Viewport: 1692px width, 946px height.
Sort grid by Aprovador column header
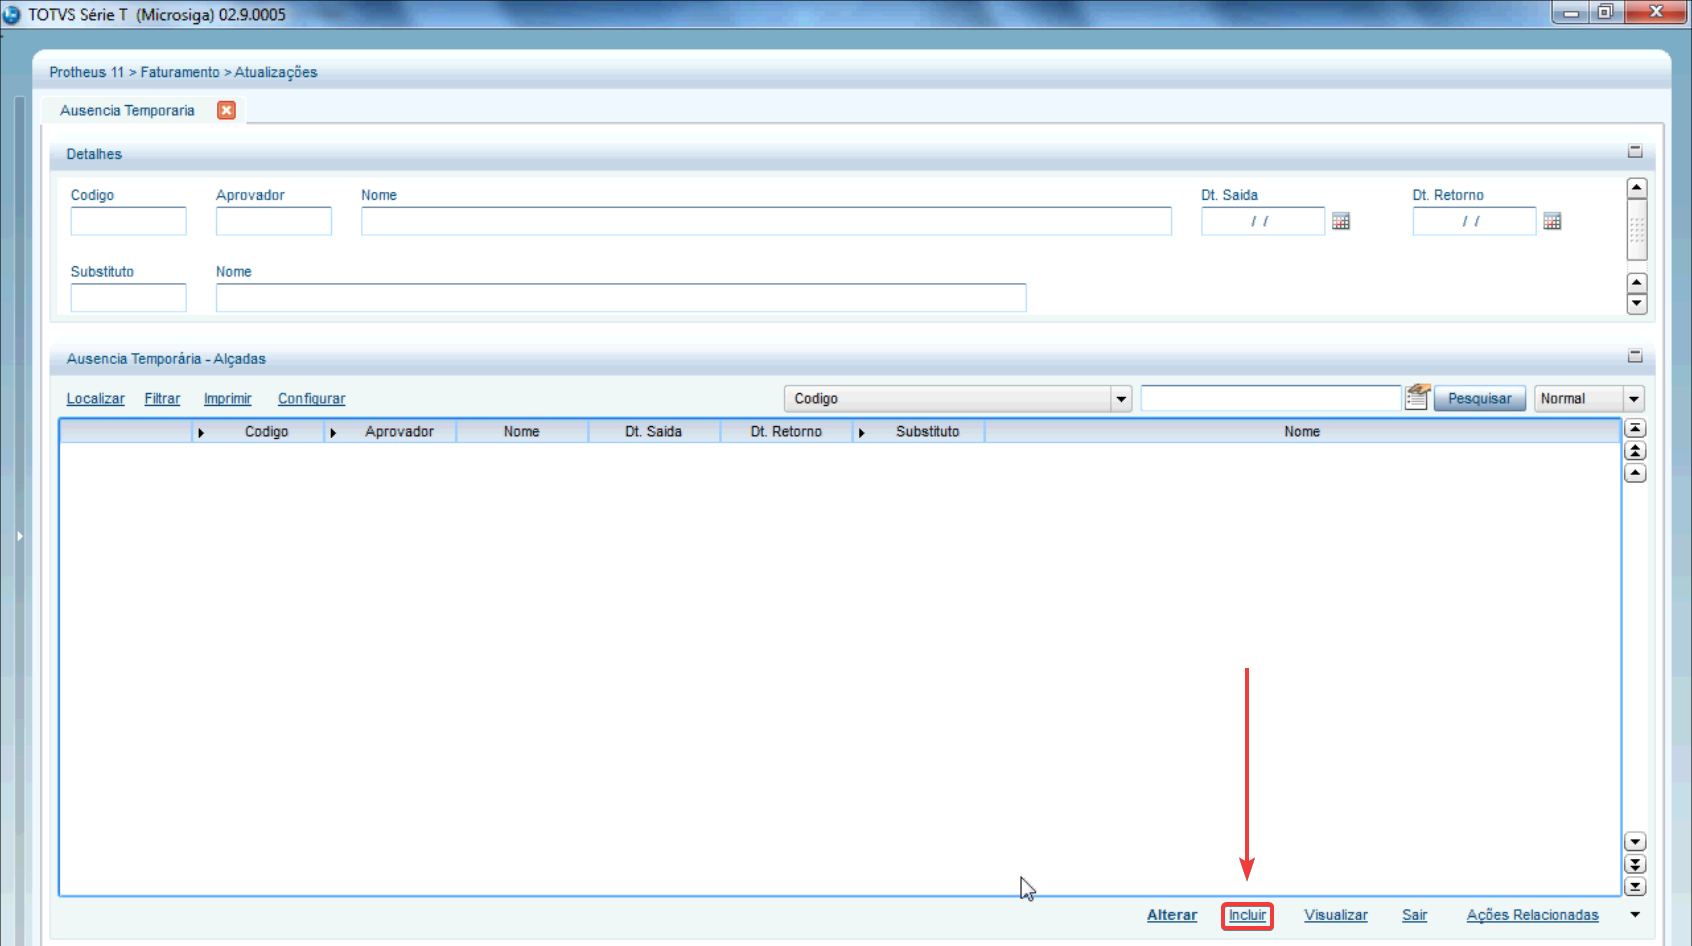pos(399,432)
